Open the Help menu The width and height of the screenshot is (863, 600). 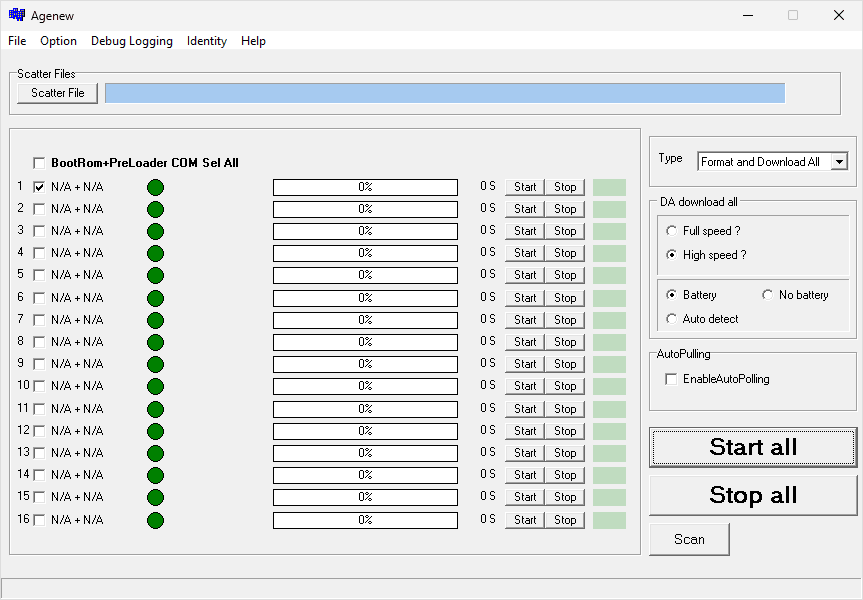click(253, 41)
